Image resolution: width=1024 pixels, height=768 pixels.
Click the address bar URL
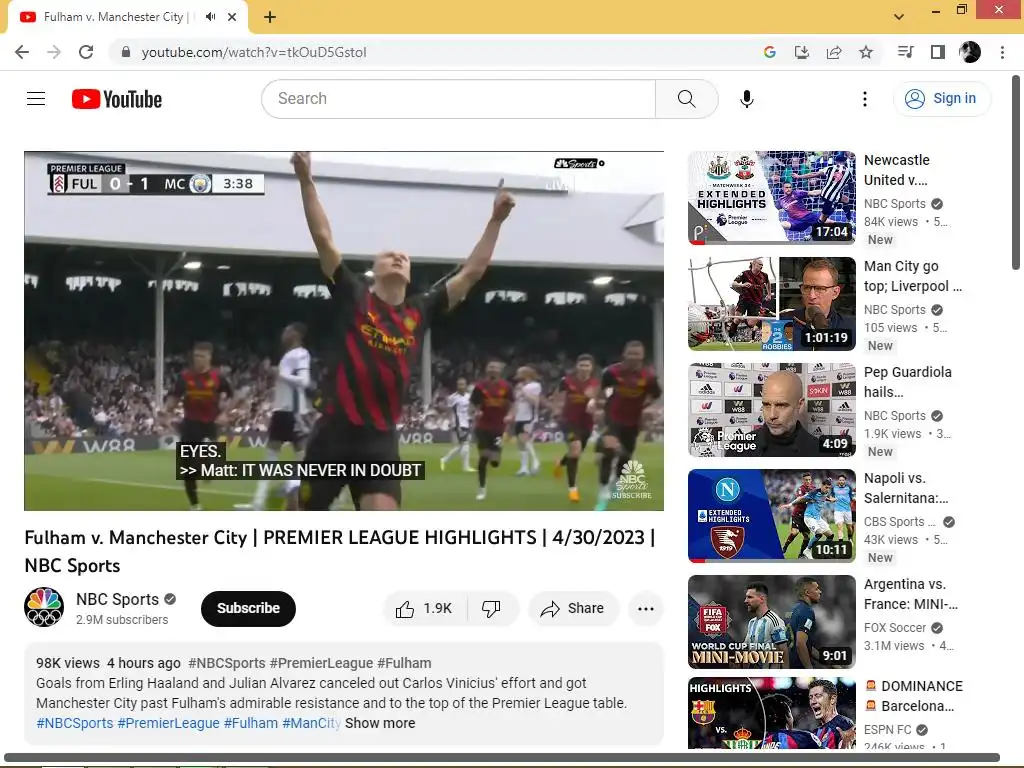[x=254, y=52]
